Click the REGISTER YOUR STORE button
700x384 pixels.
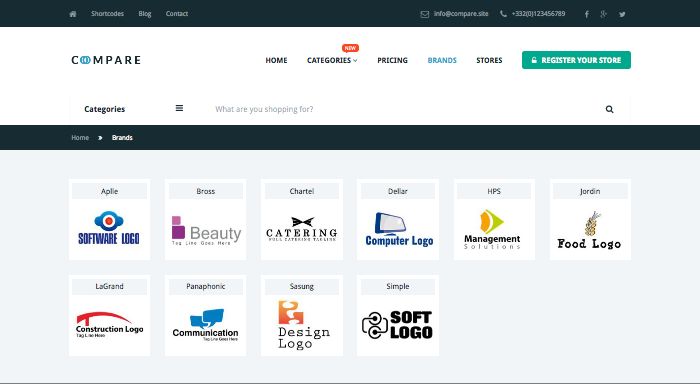coord(576,60)
